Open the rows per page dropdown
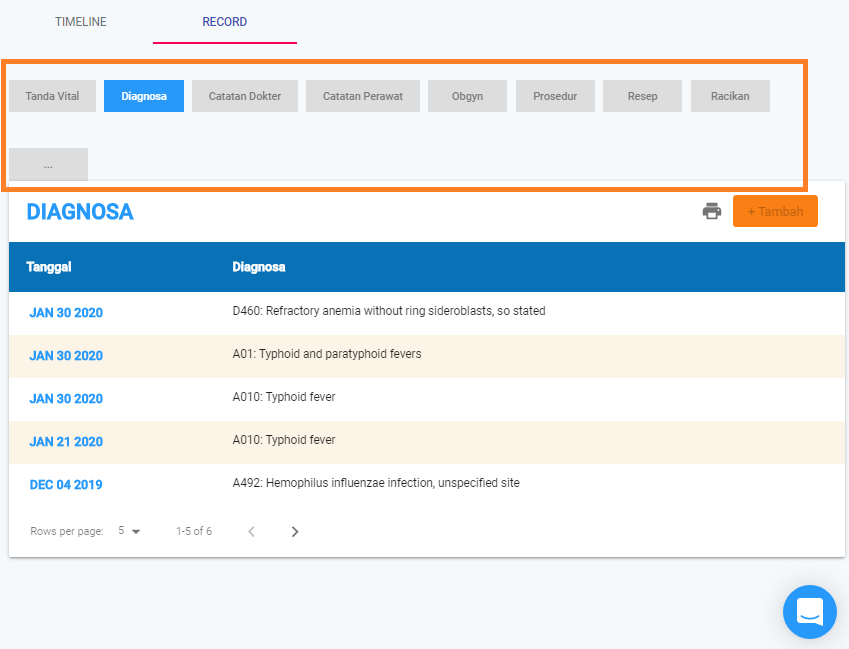Screen dimensions: 849x649 pyautogui.click(x=129, y=531)
